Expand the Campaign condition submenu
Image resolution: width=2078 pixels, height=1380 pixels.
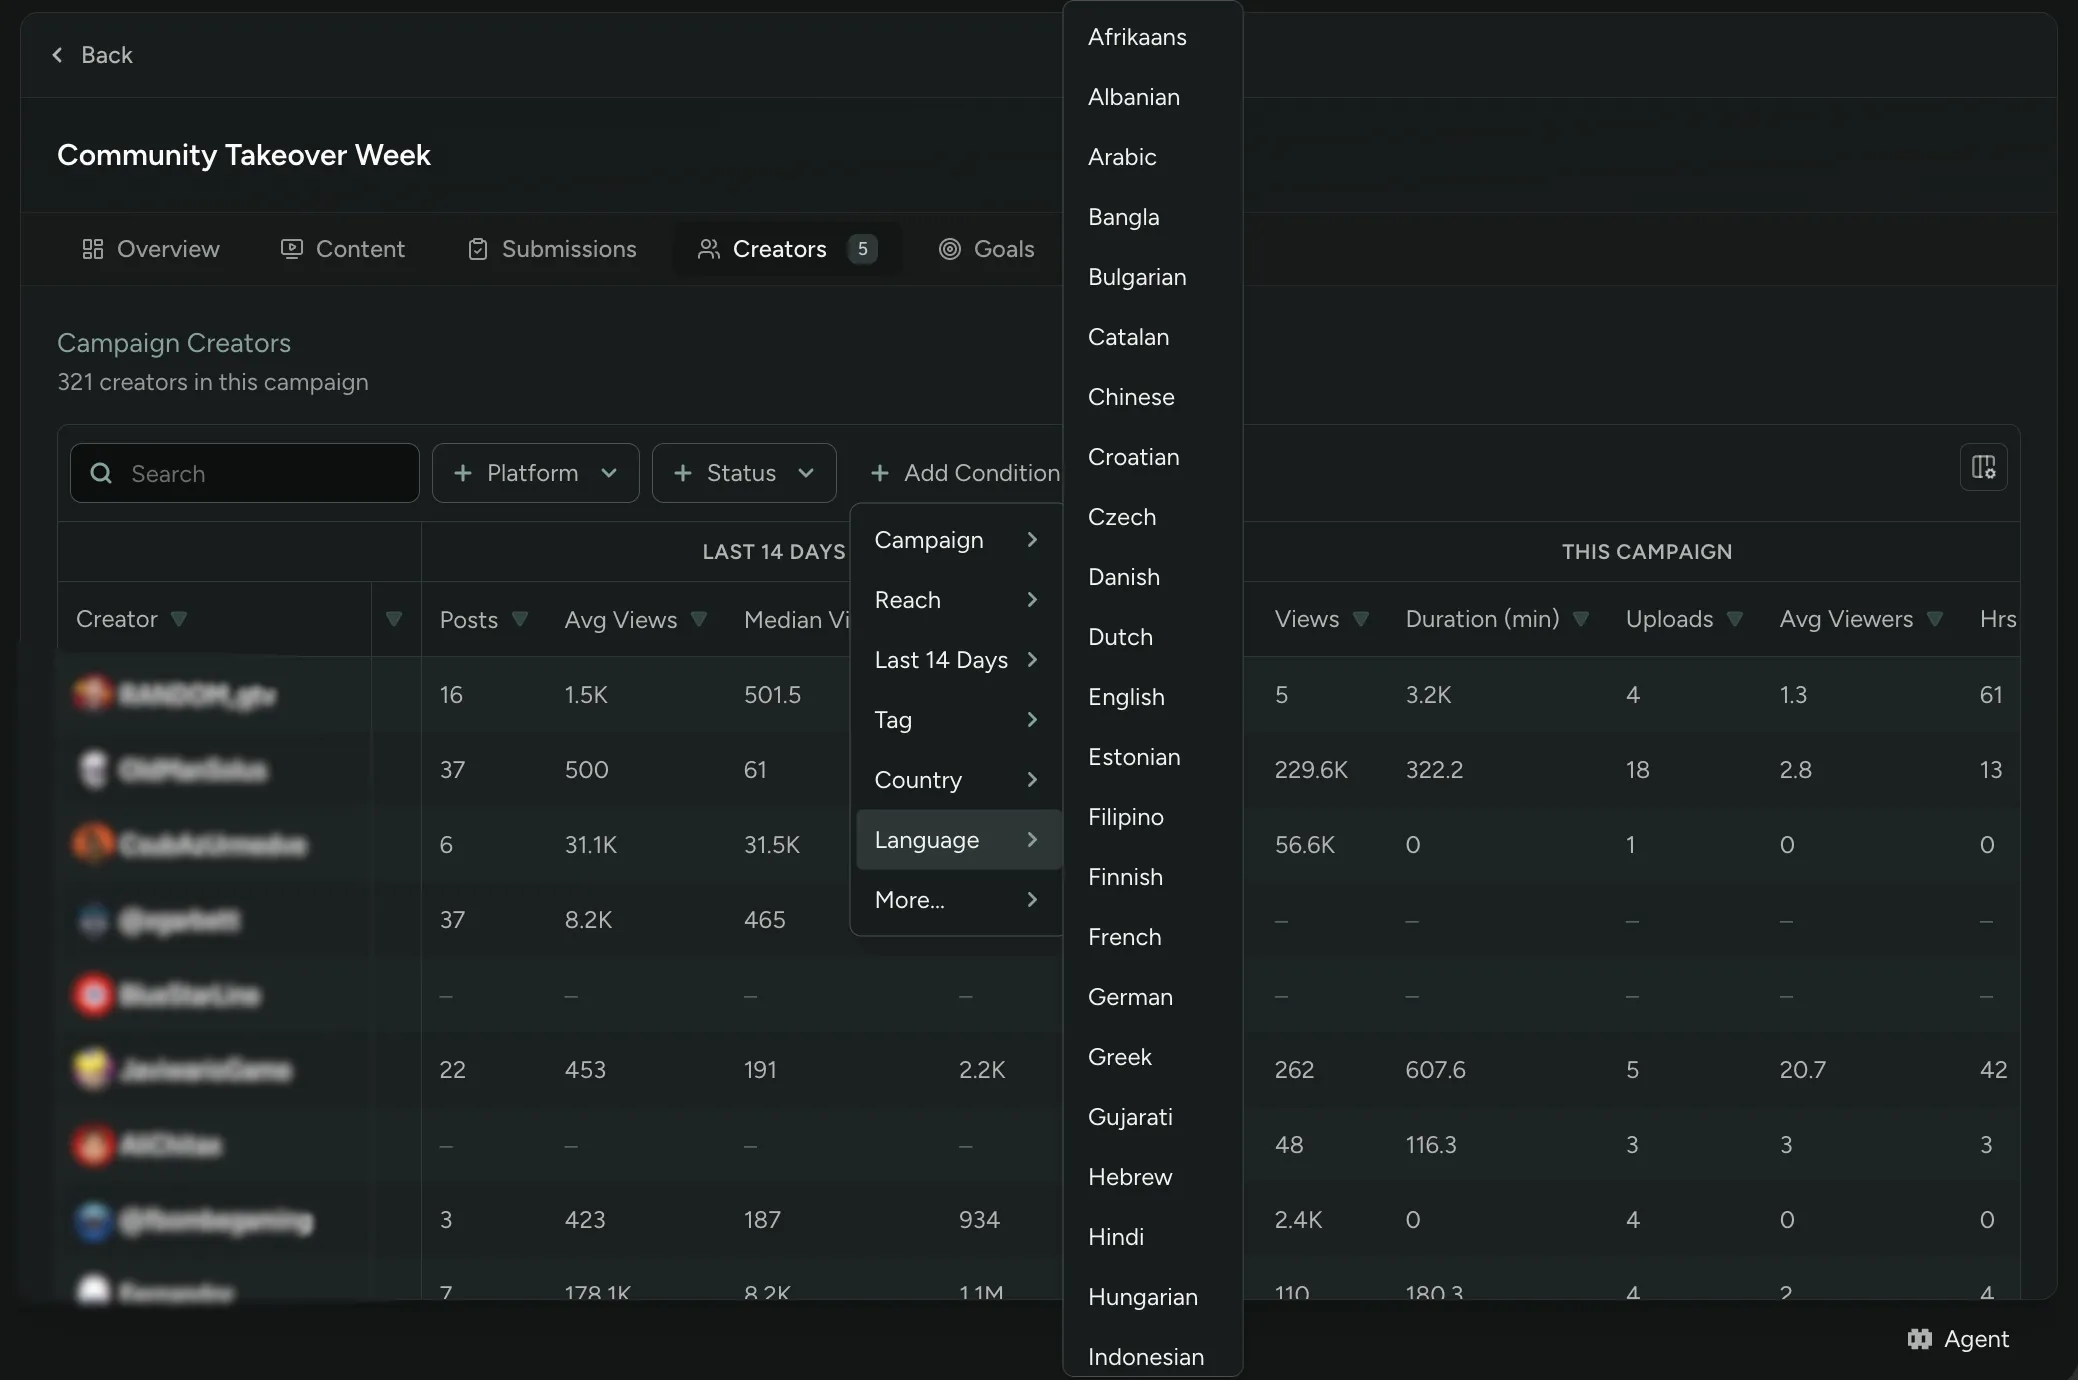[957, 540]
